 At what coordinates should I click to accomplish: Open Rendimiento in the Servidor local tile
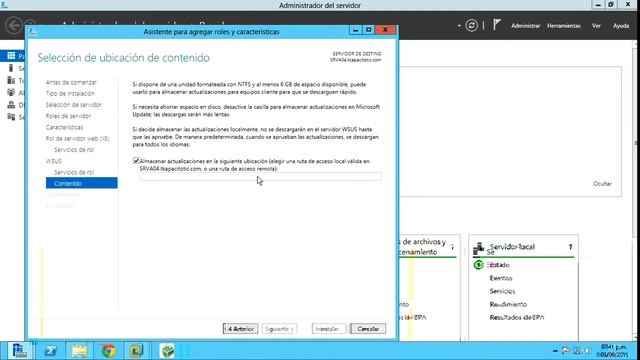tap(508, 304)
